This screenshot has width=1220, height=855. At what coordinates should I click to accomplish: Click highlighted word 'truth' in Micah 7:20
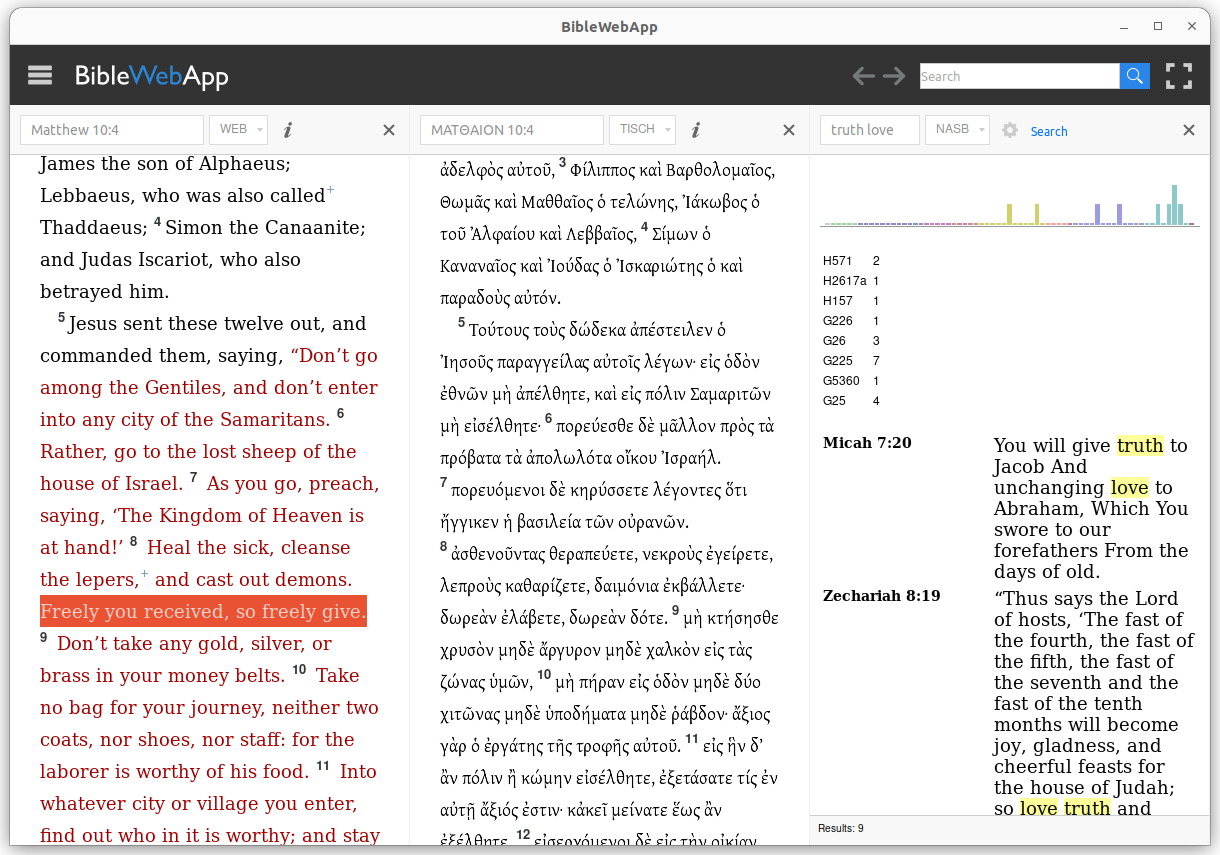pos(1140,446)
